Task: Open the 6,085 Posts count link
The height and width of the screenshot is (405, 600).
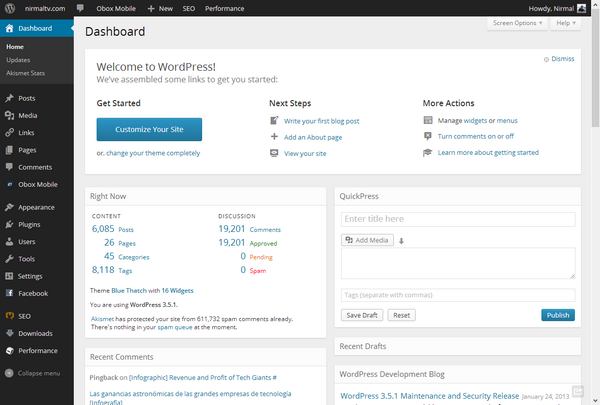Action: click(x=112, y=229)
